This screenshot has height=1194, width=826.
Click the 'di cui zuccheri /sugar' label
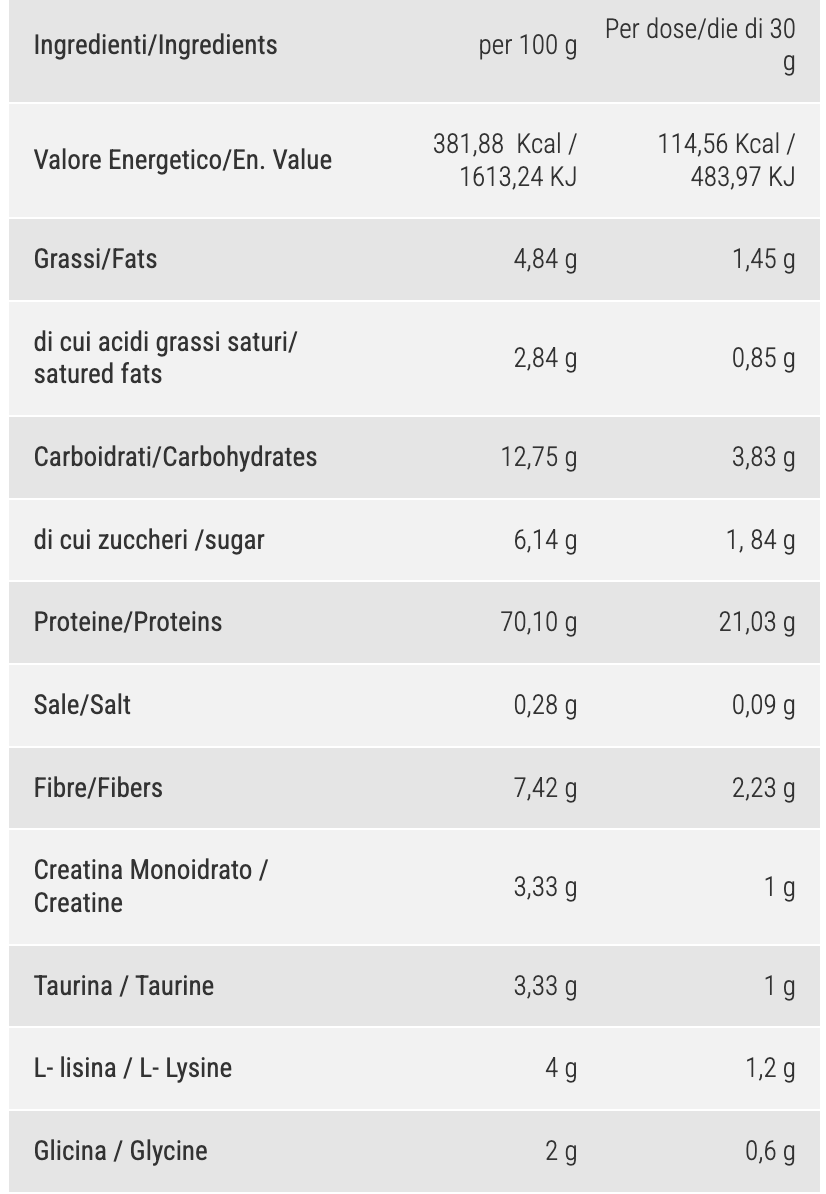(149, 540)
